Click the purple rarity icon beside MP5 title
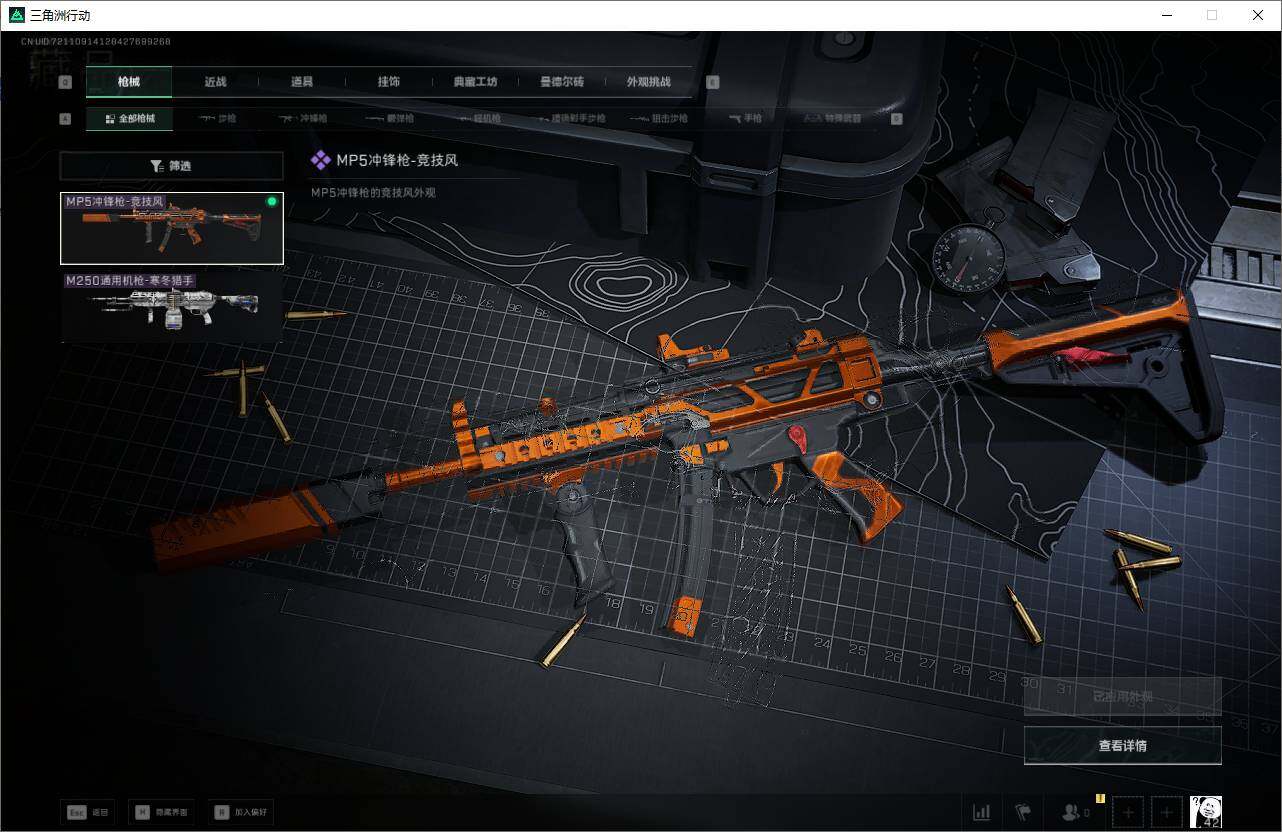1282x832 pixels. point(321,160)
